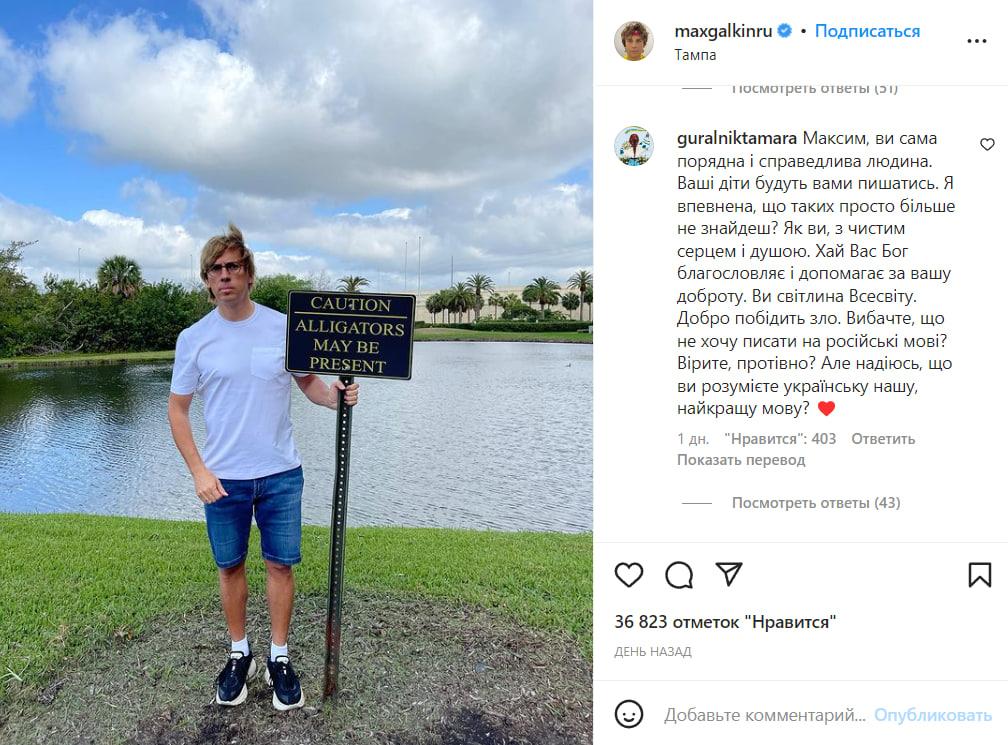1008x745 pixels.
Task: Open maxgalkinru profile avatar
Action: point(634,40)
